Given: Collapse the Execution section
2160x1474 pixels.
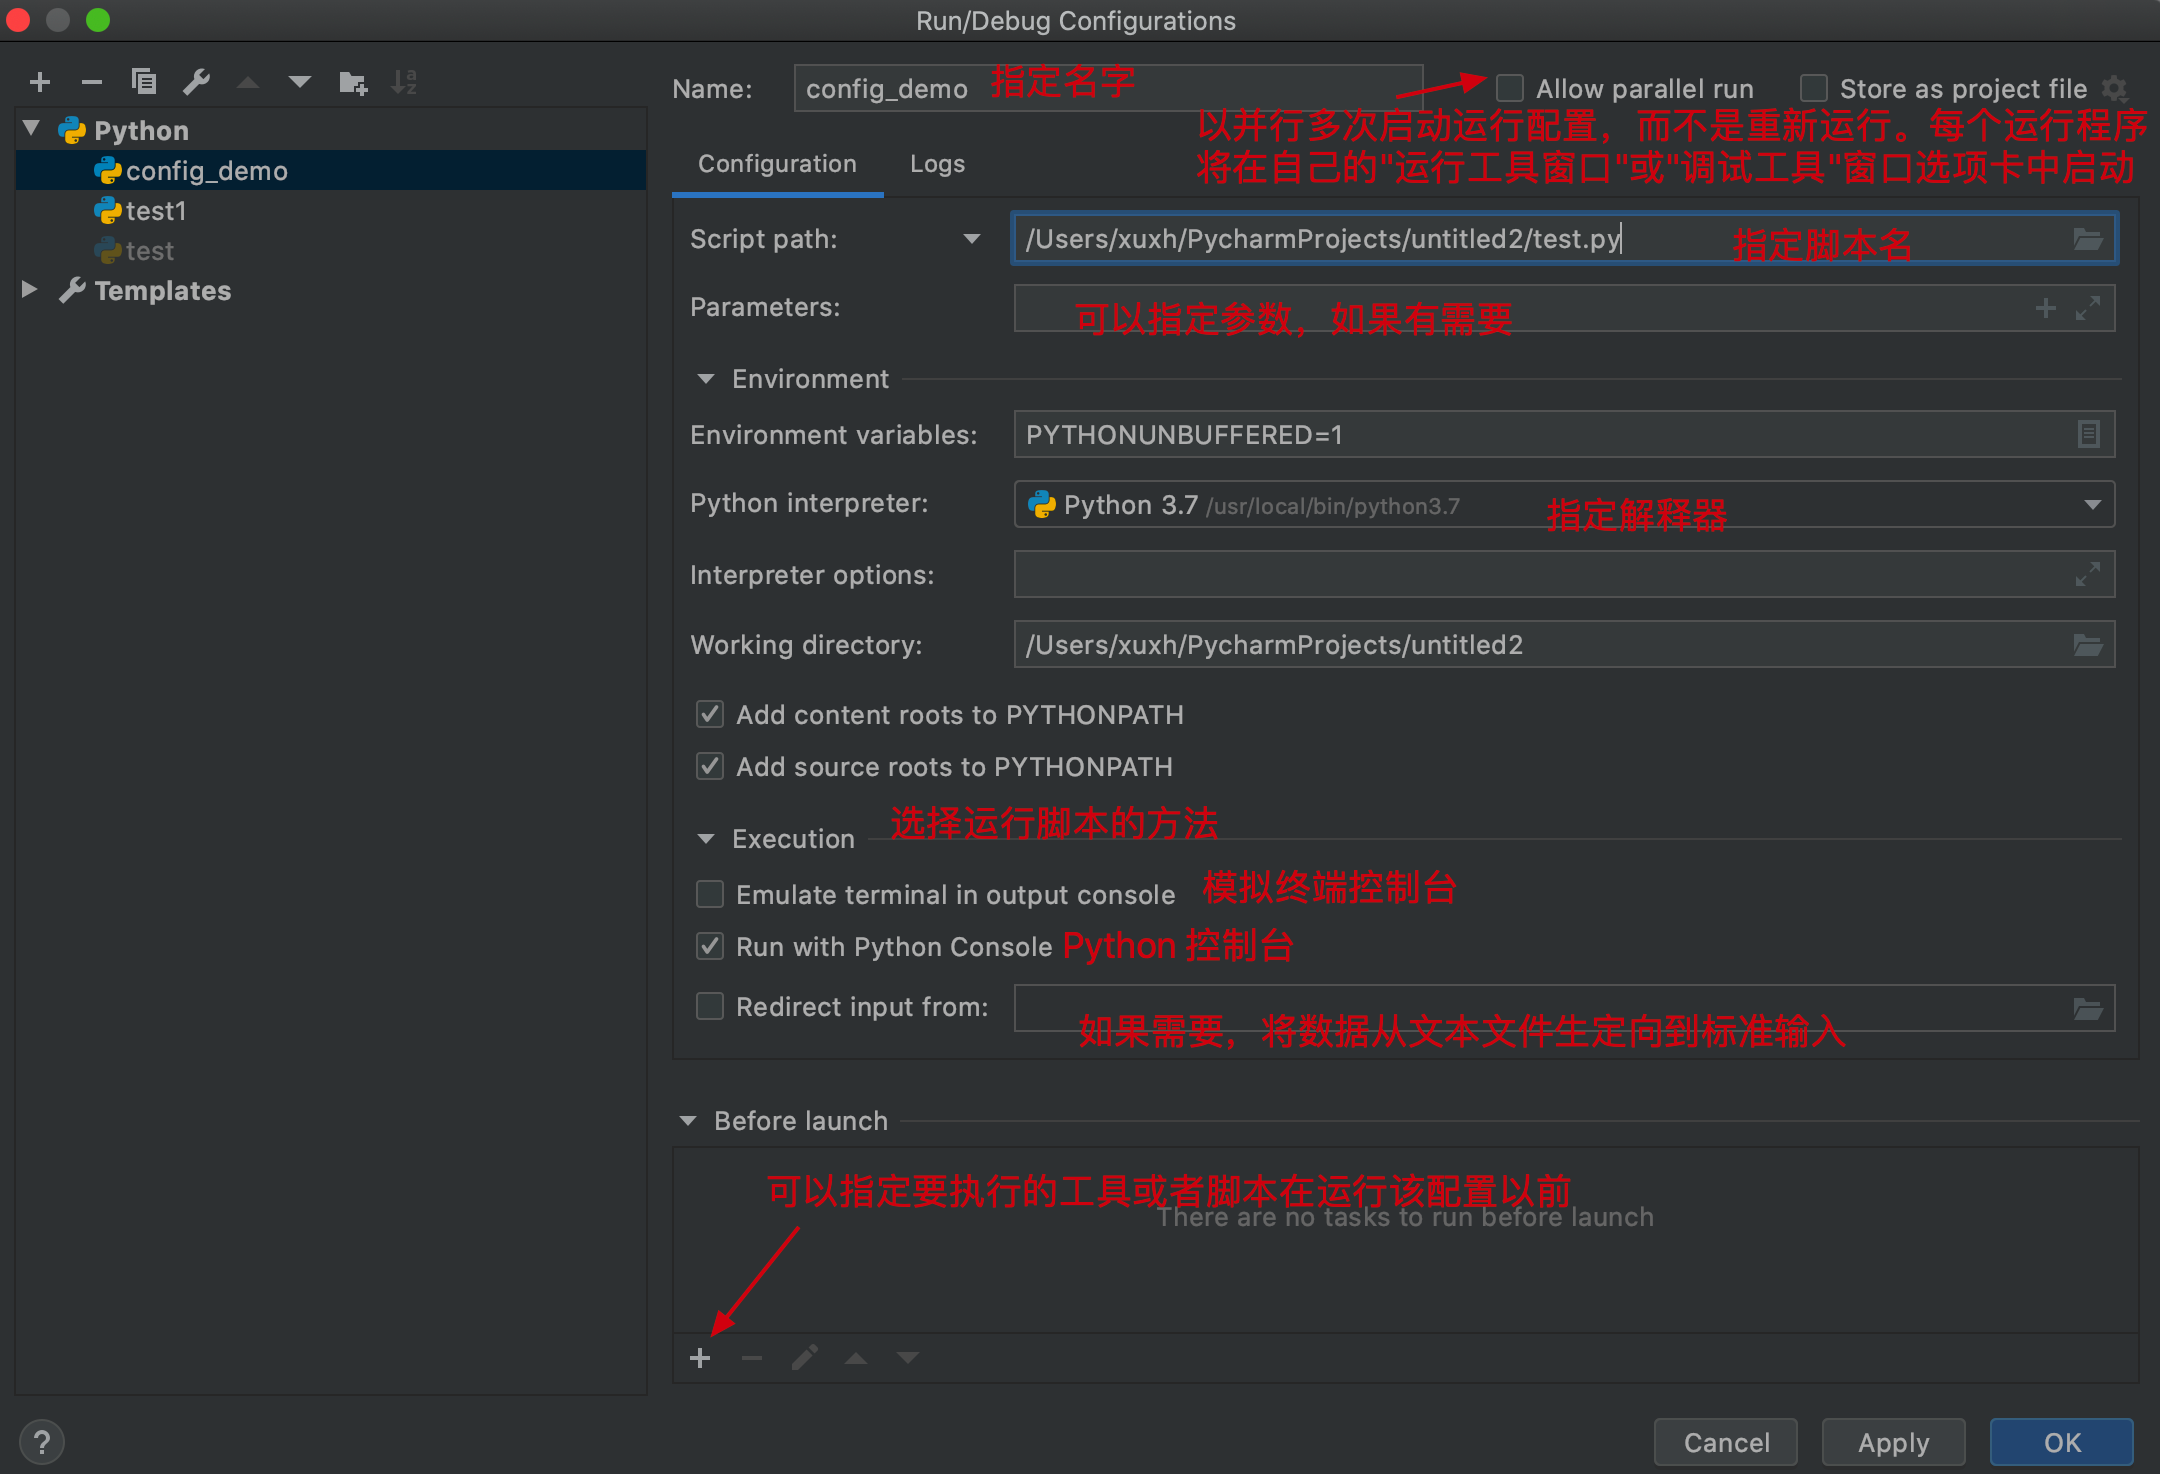Looking at the screenshot, I should pyautogui.click(x=706, y=839).
